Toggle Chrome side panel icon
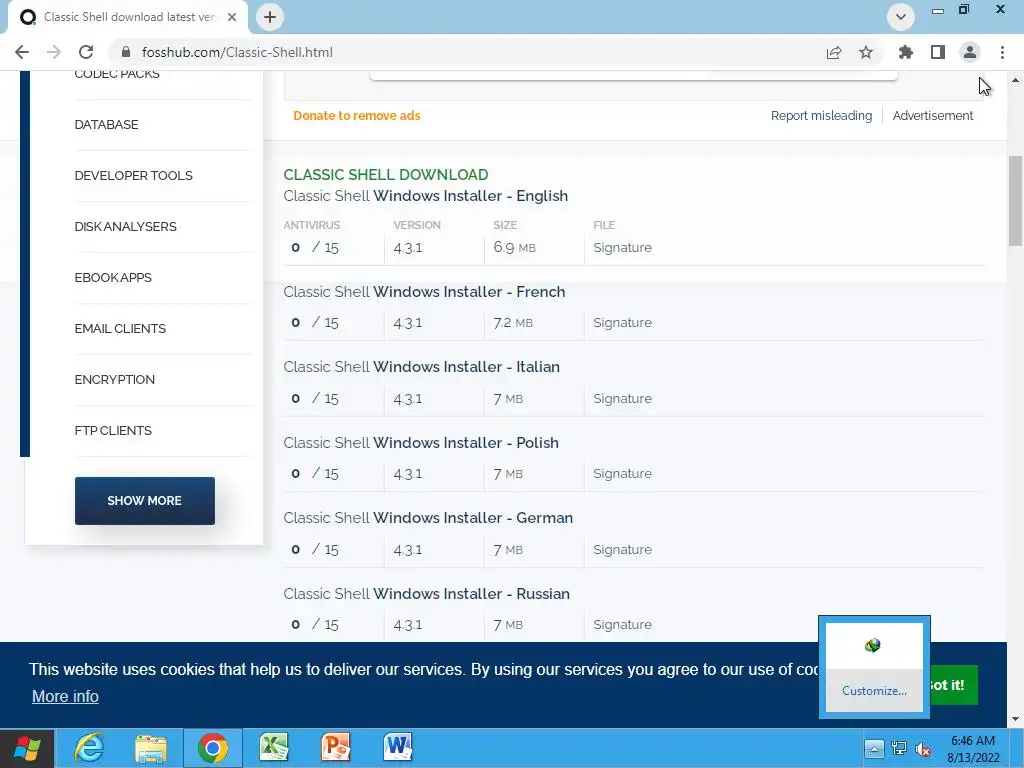Screen dimensions: 1024x768 938,52
